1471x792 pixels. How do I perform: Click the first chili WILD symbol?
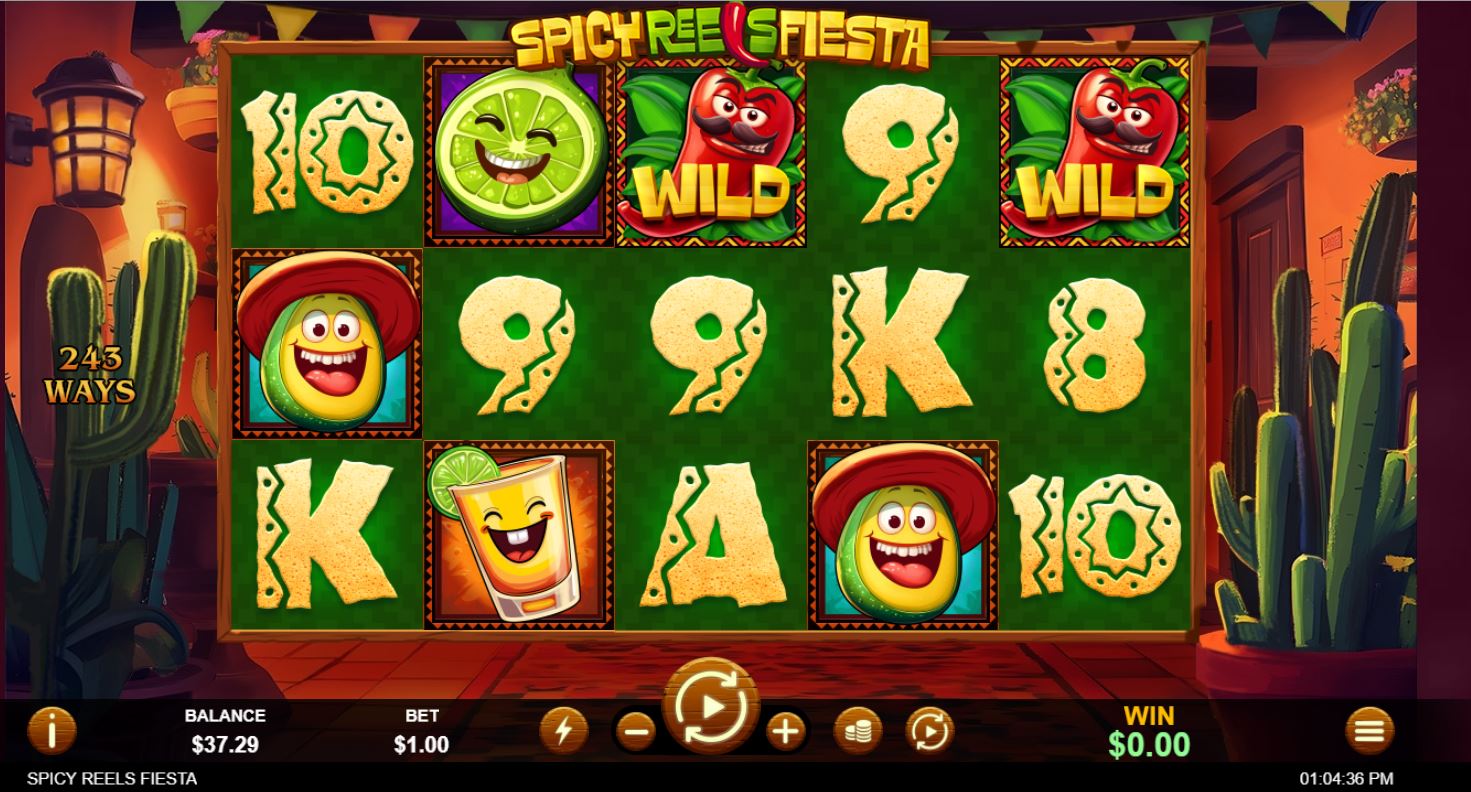point(711,151)
